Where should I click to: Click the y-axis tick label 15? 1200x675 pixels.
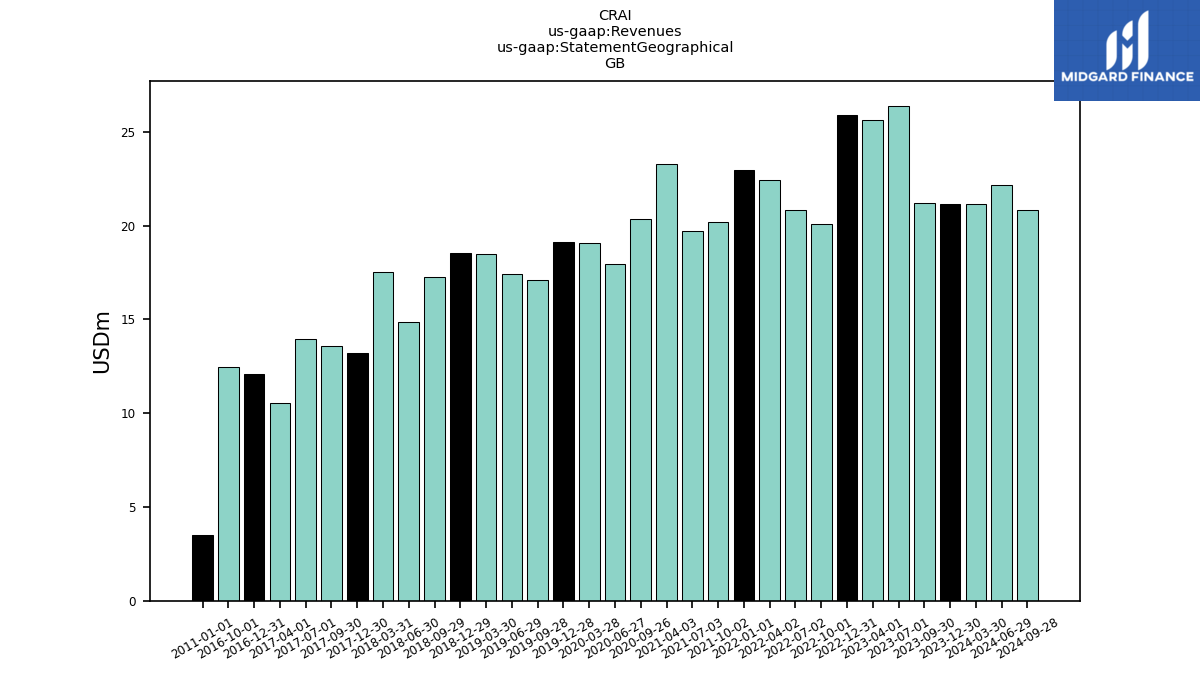[129, 320]
